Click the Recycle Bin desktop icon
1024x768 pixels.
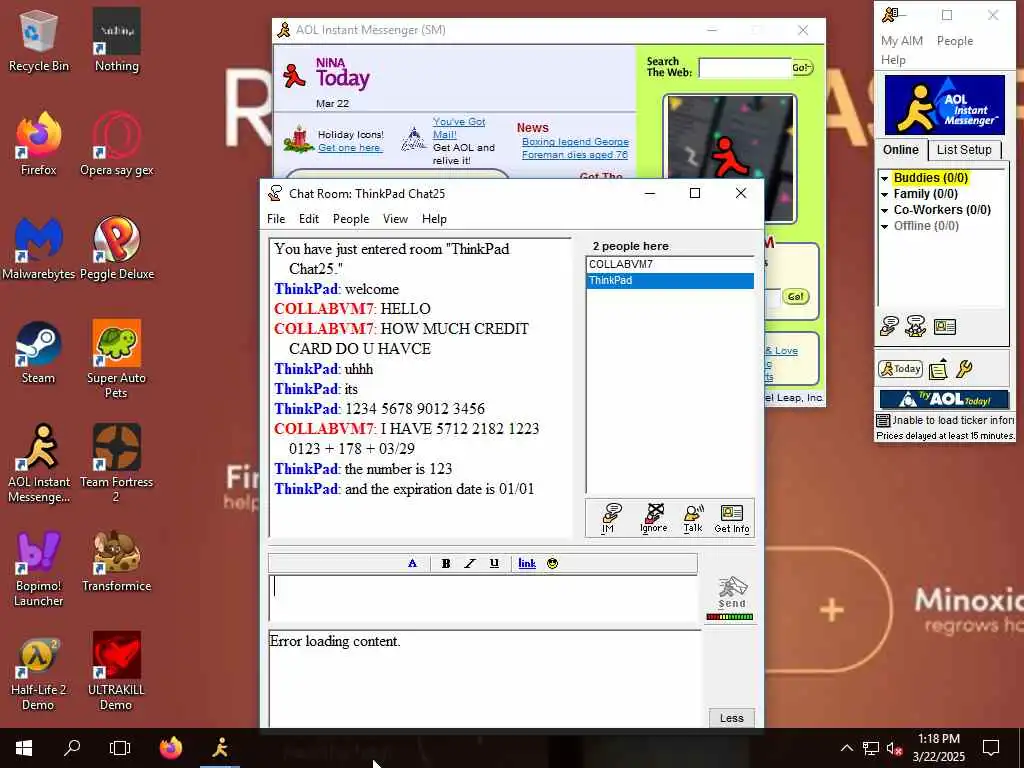pos(39,39)
